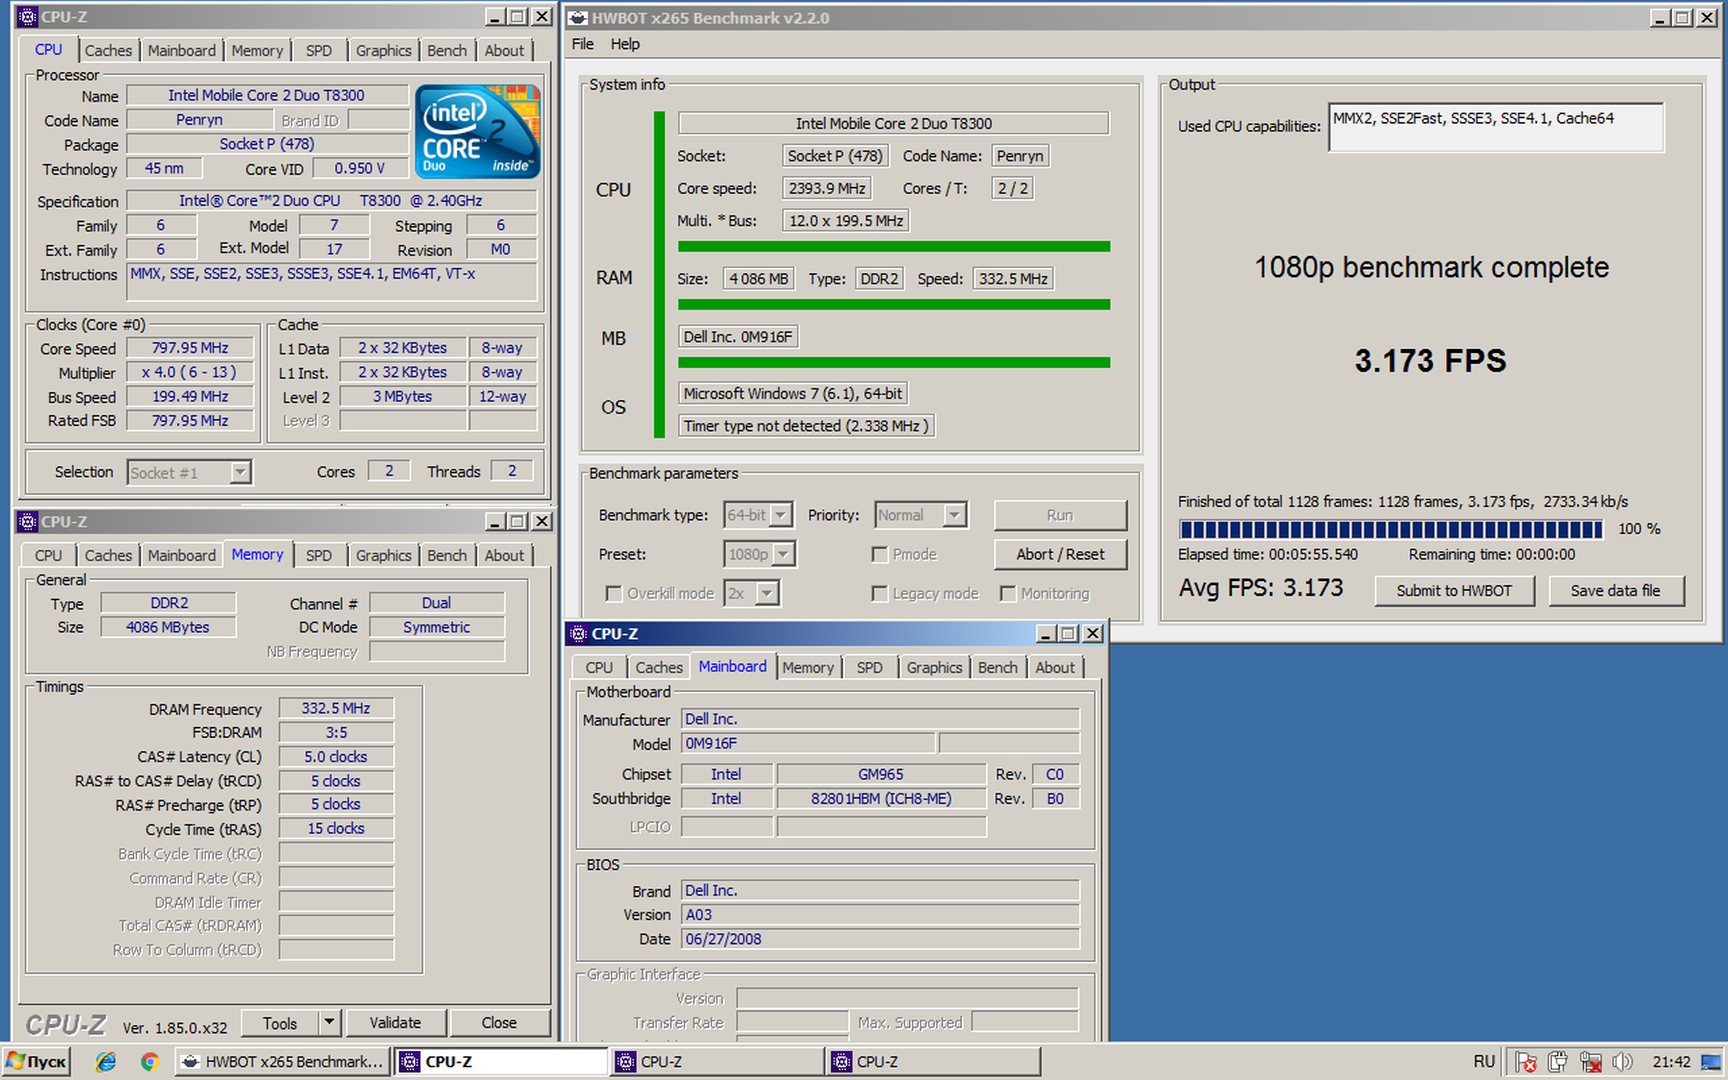Click the BIOS Date 06/27/2008 field
Image resolution: width=1728 pixels, height=1080 pixels.
[880, 939]
